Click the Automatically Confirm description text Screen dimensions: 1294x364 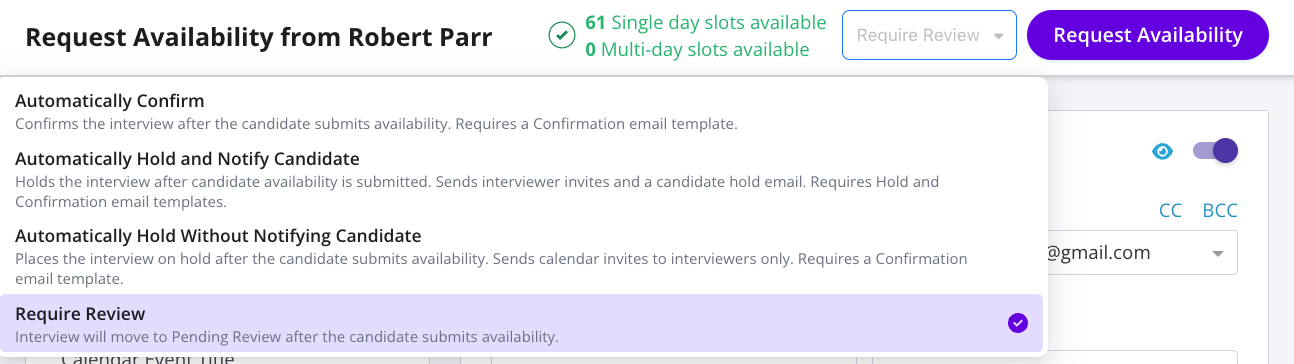376,124
